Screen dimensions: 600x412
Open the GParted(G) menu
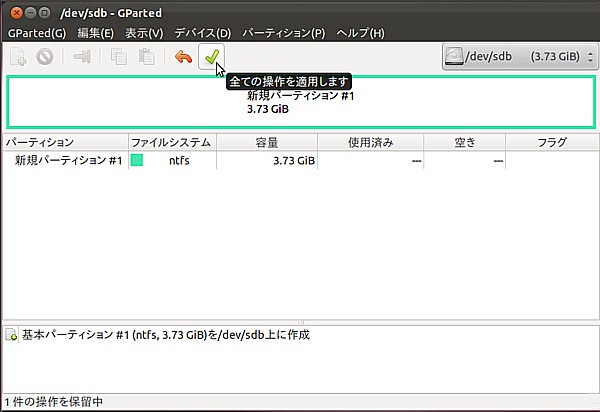pyautogui.click(x=37, y=33)
